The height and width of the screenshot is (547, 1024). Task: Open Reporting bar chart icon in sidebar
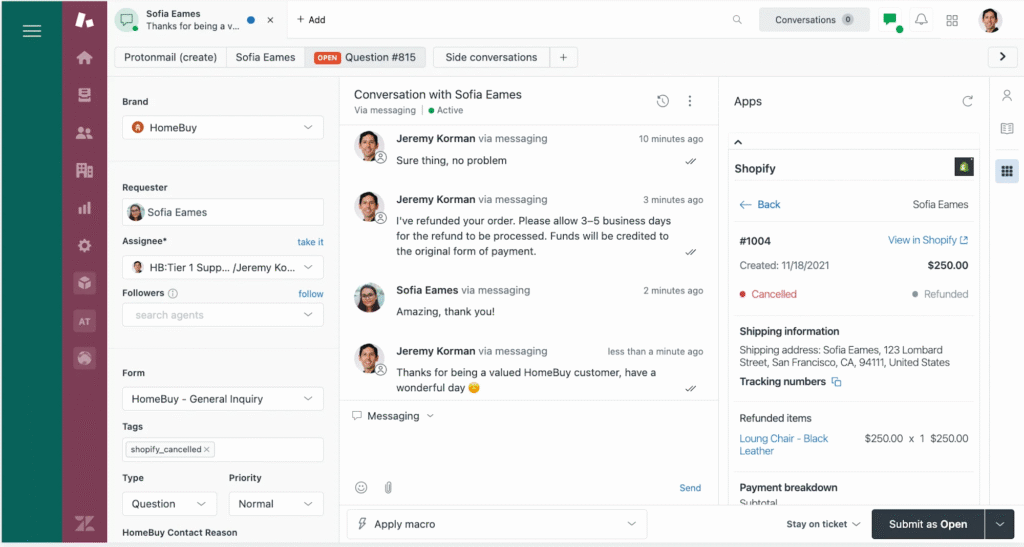click(85, 208)
